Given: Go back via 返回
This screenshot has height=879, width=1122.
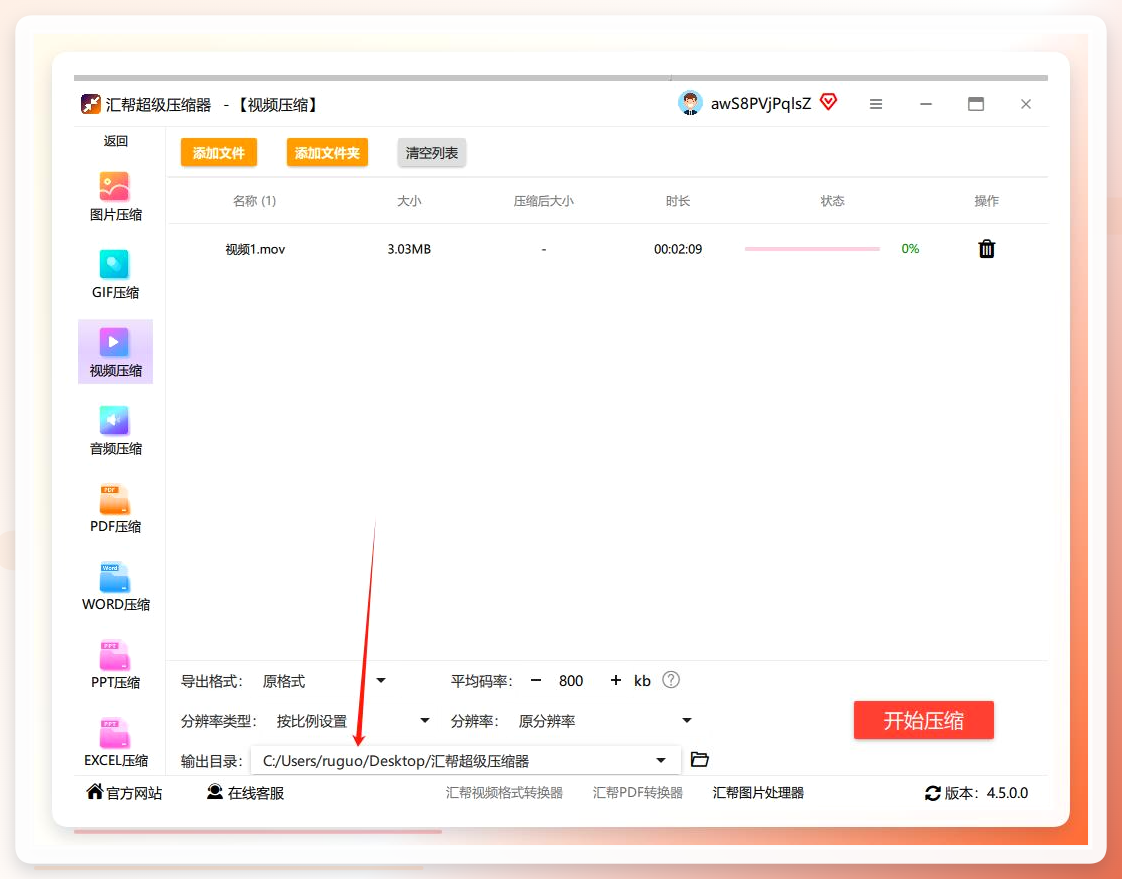Looking at the screenshot, I should click(x=115, y=141).
